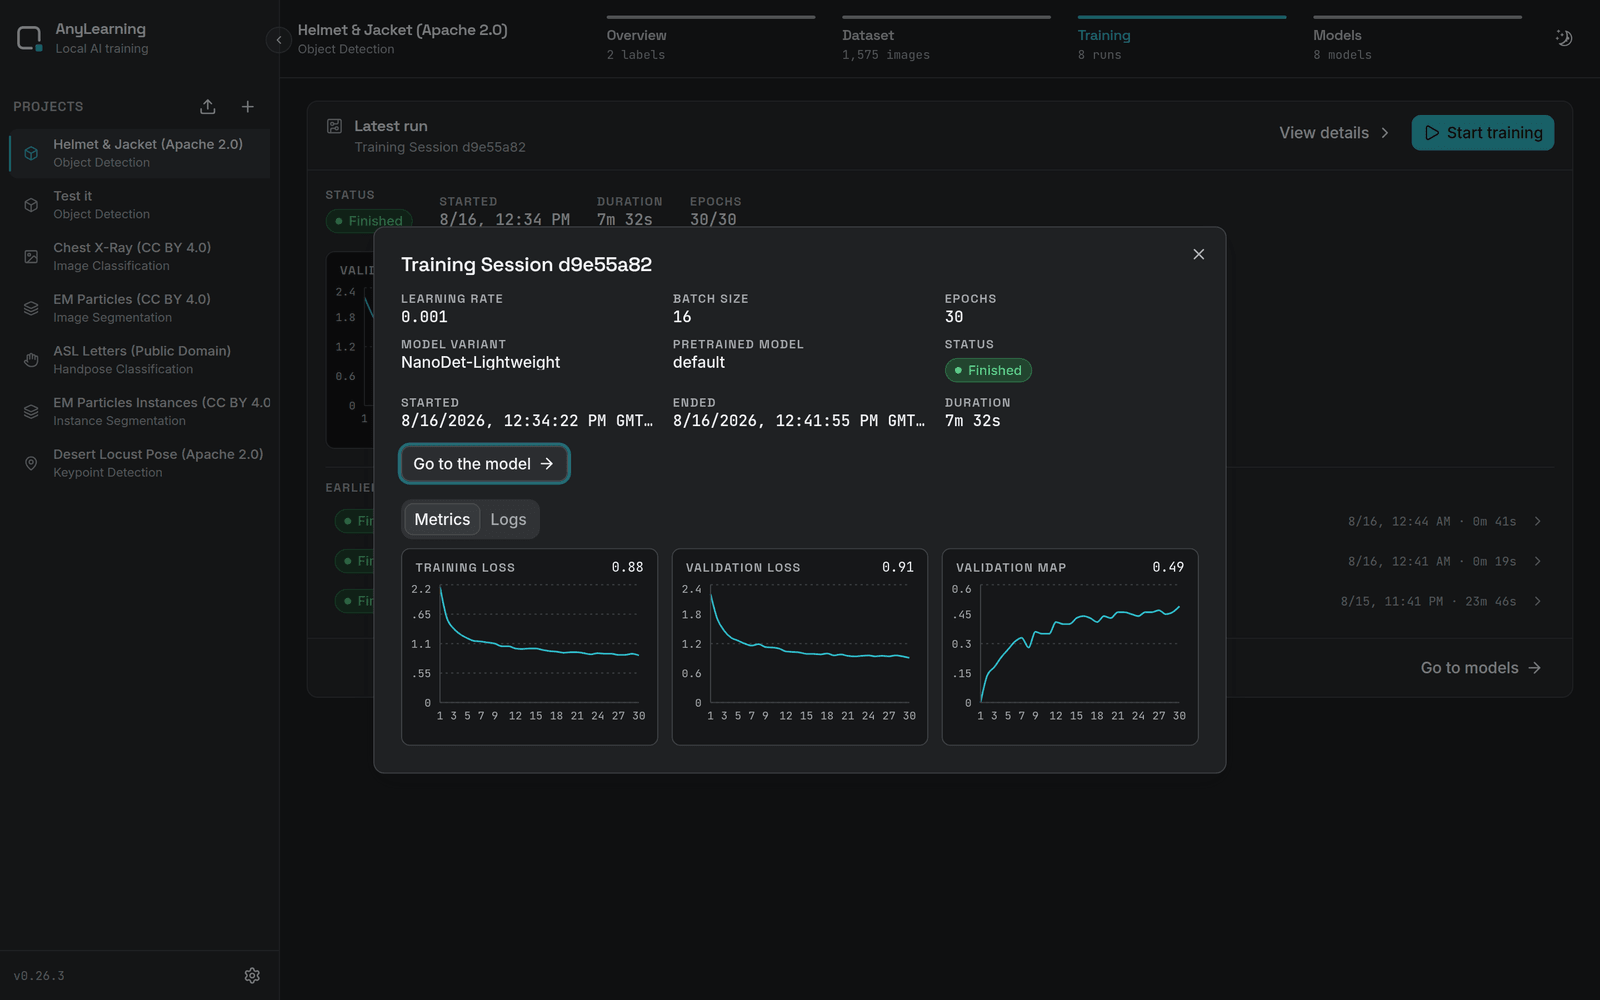This screenshot has height=1000, width=1600.
Task: Click the v0.26.3 version label
Action: pos(39,976)
